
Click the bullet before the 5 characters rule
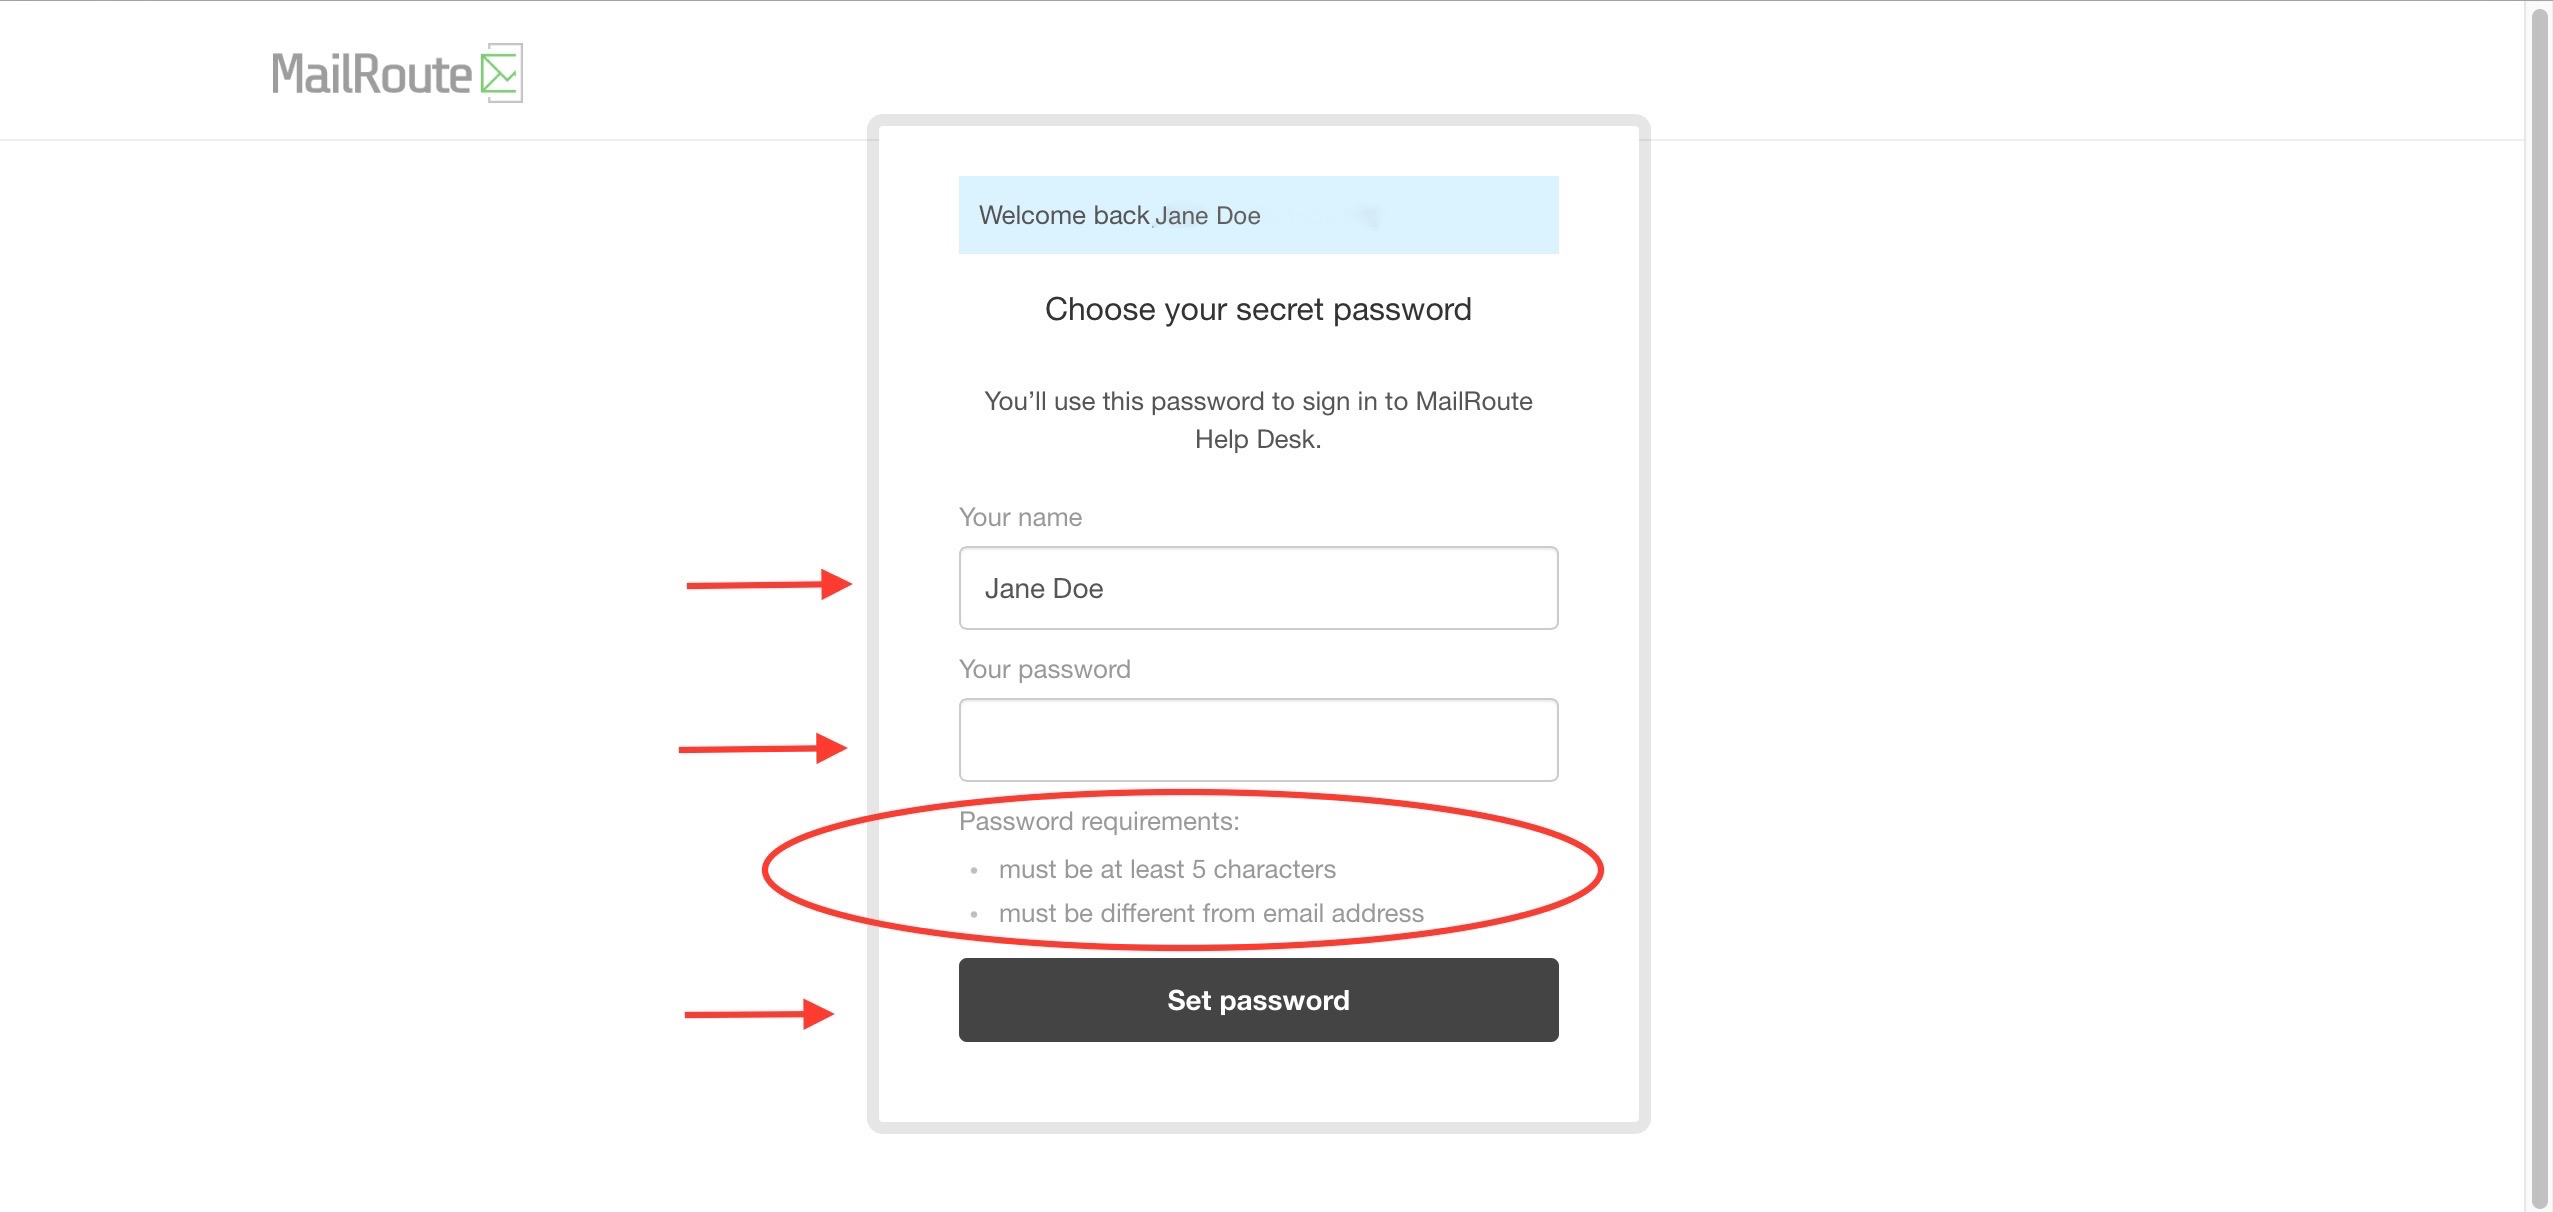(x=974, y=870)
